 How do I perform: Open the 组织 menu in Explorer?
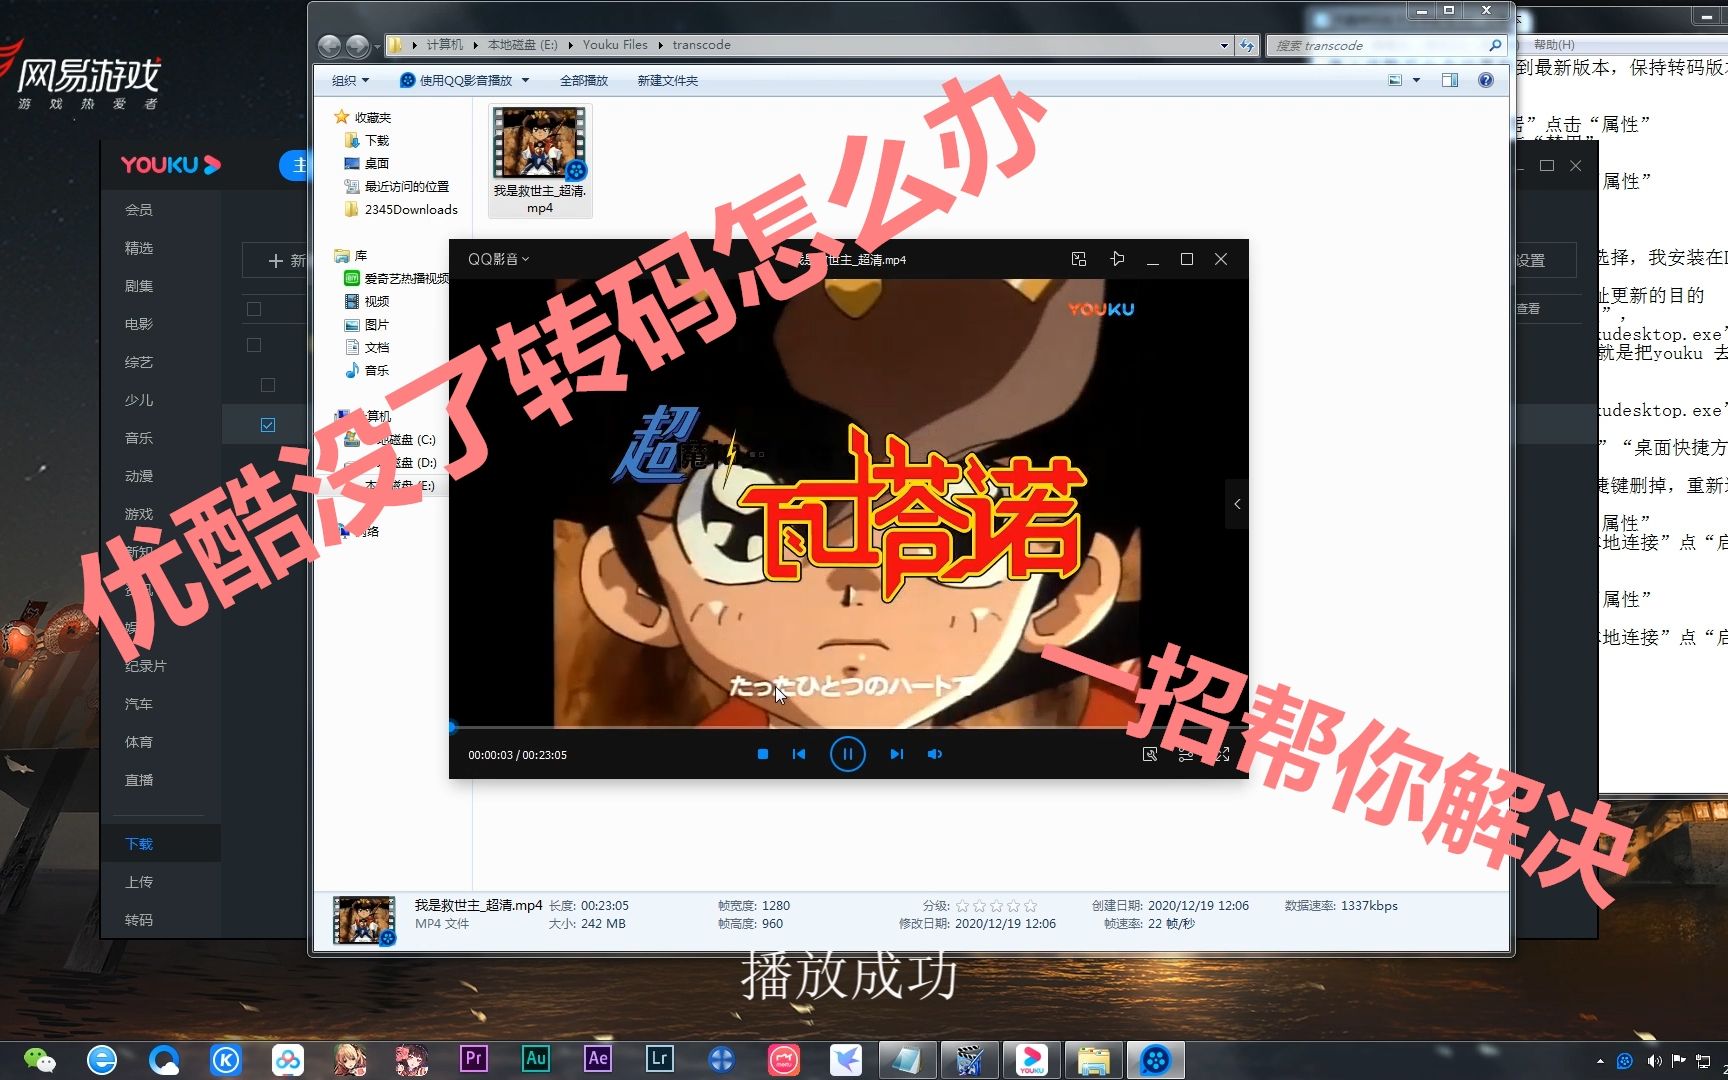[350, 80]
